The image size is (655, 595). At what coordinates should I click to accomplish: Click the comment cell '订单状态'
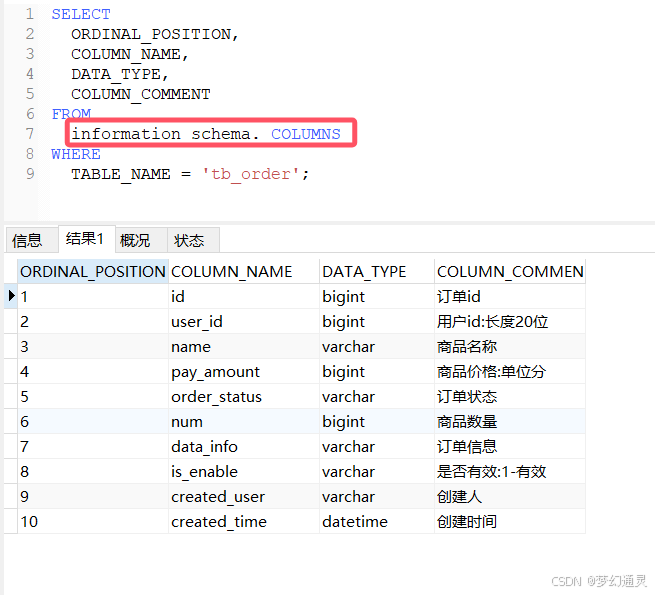(x=510, y=397)
